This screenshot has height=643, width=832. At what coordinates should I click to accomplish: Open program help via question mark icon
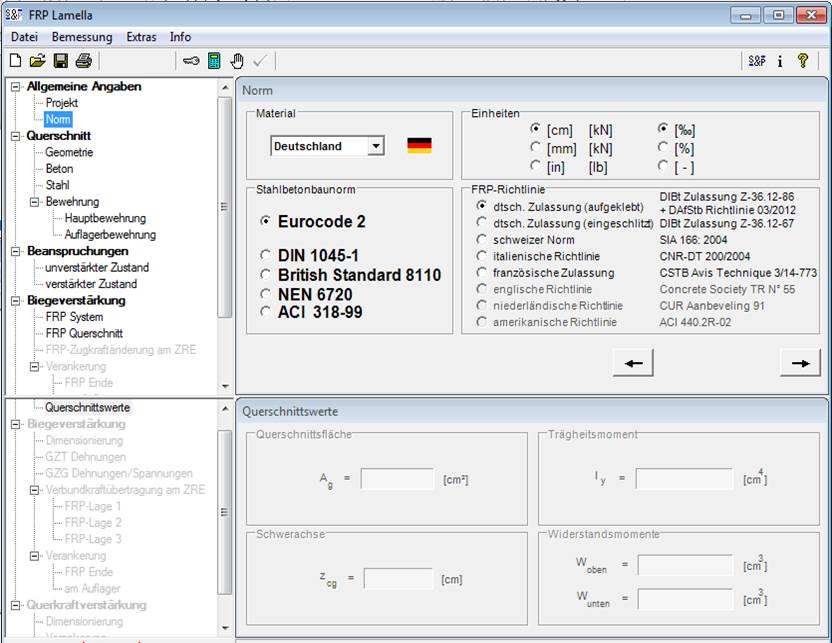pyautogui.click(x=804, y=60)
